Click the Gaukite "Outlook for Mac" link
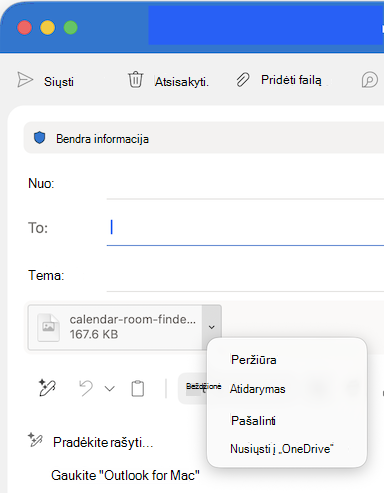This screenshot has width=384, height=493. [125, 475]
